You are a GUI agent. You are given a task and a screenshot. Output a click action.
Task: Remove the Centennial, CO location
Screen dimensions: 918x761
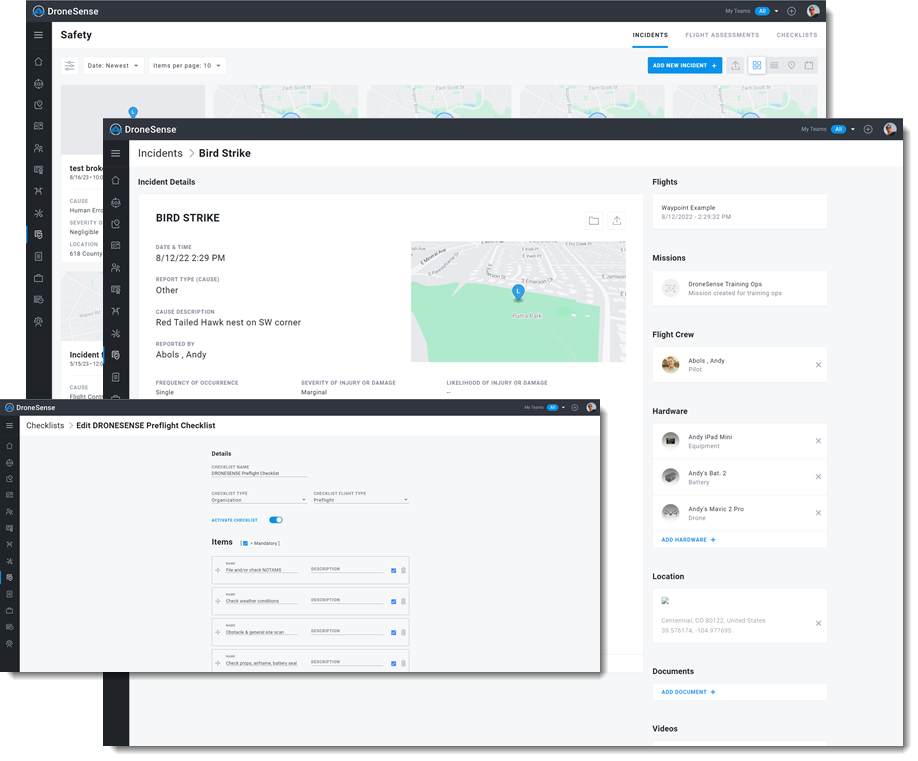click(818, 623)
